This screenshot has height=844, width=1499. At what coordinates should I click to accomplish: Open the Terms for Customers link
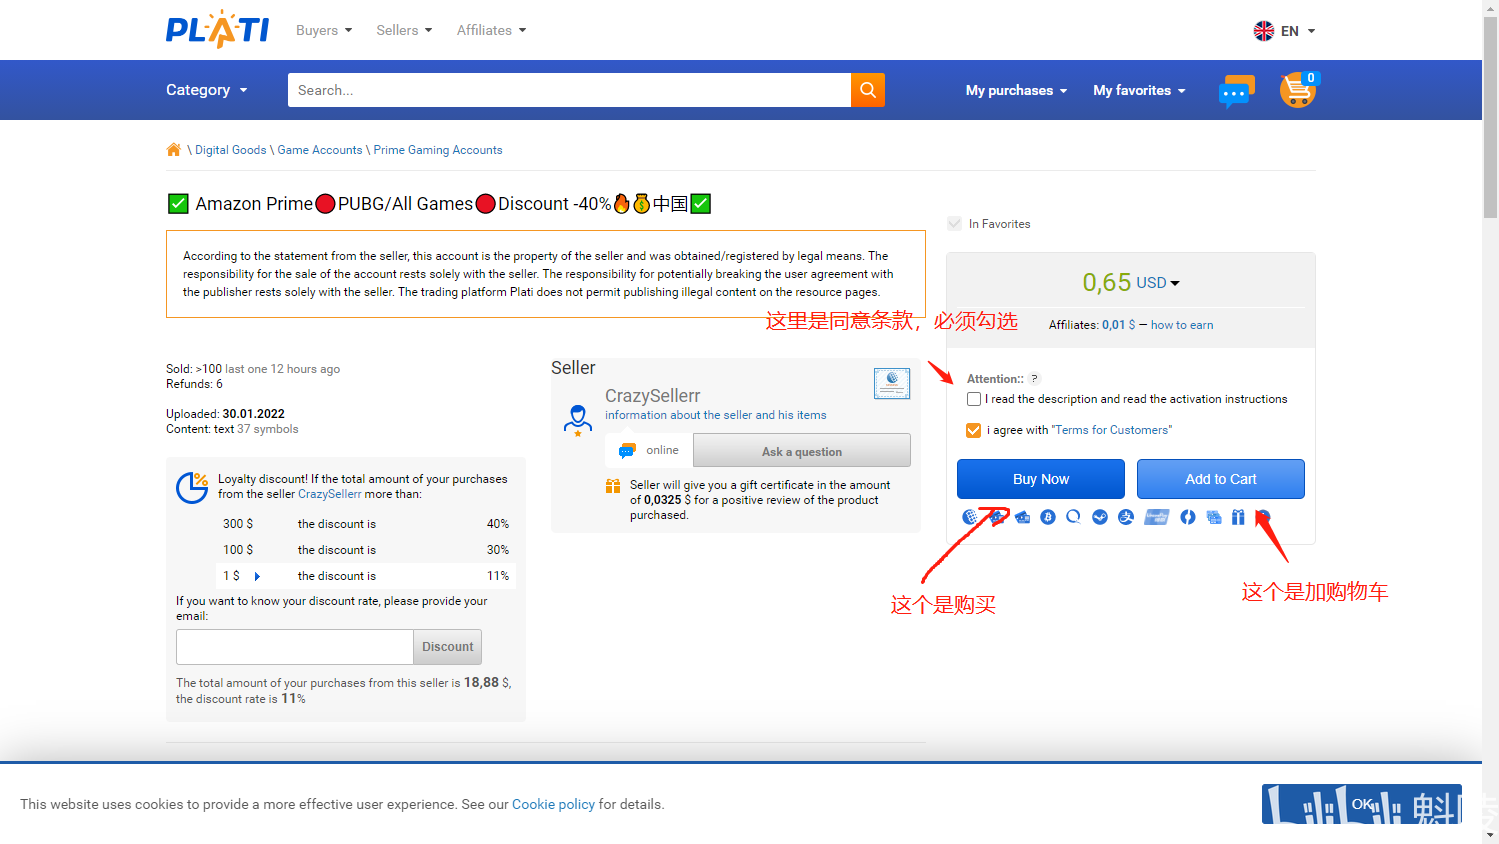(x=1111, y=430)
